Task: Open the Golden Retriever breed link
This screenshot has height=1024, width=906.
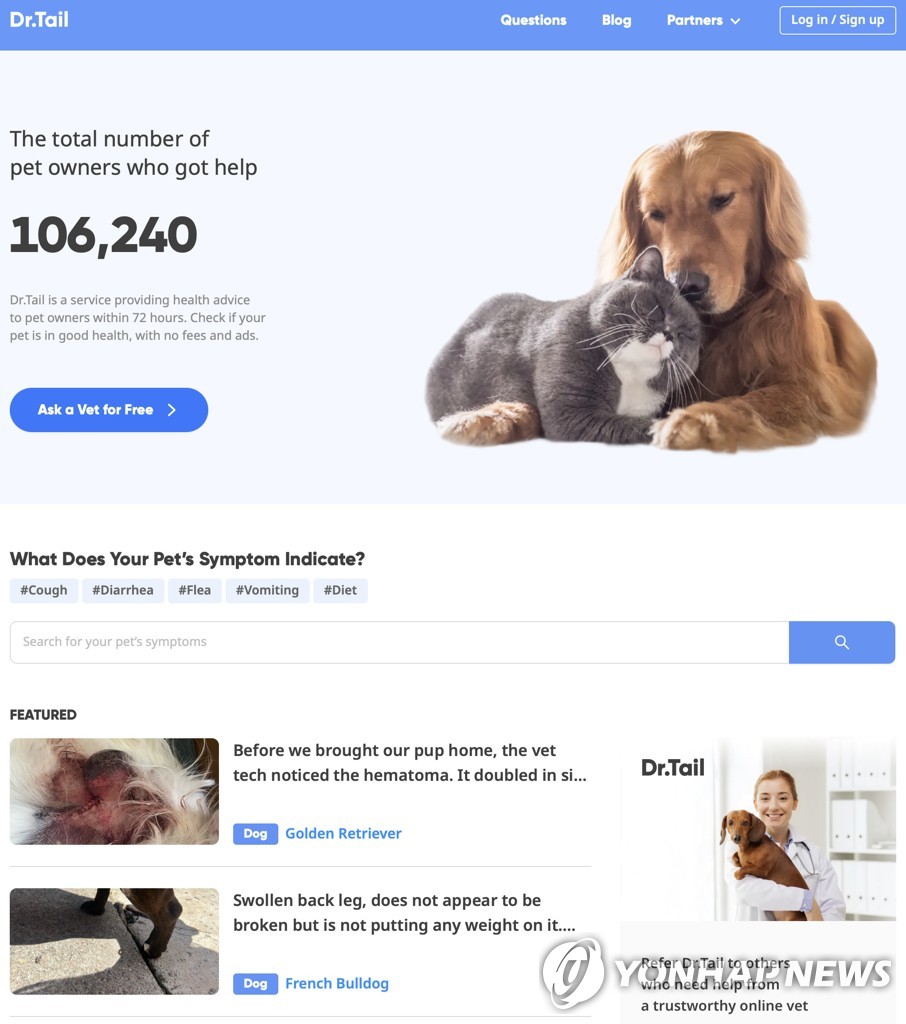Action: (x=343, y=833)
